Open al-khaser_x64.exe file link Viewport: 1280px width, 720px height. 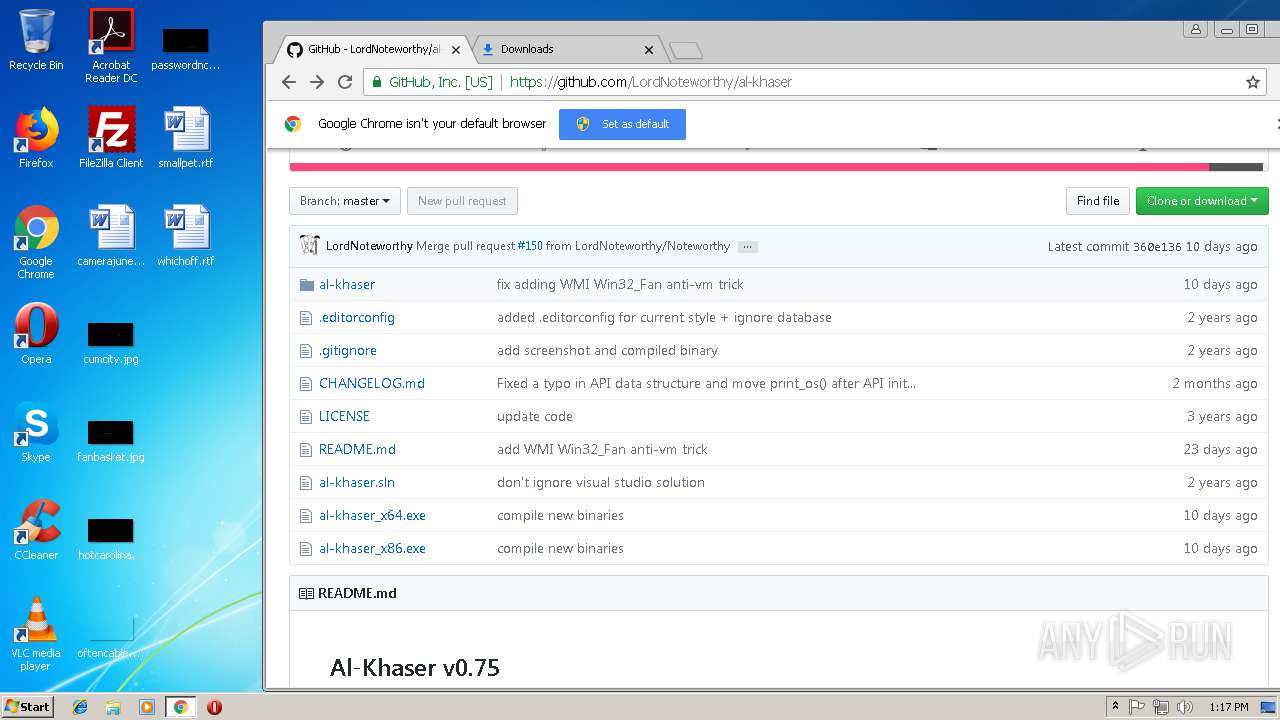(x=372, y=515)
